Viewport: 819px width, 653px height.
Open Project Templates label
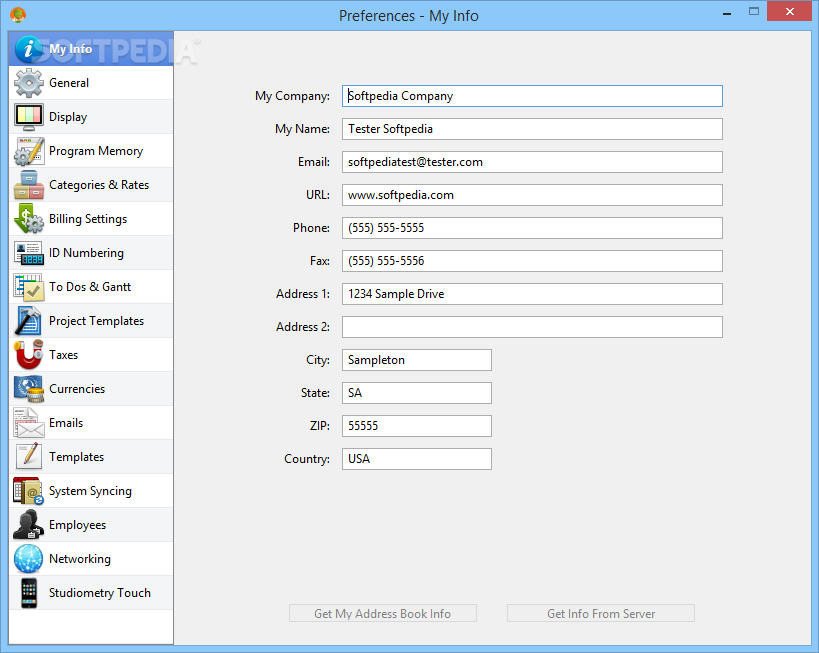pyautogui.click(x=96, y=321)
